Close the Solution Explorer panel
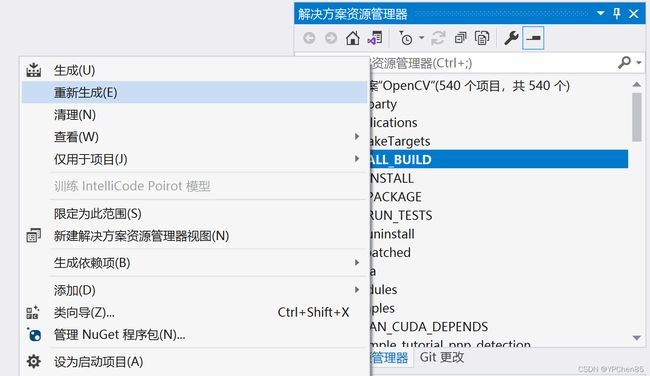This screenshot has width=650, height=376. click(634, 13)
